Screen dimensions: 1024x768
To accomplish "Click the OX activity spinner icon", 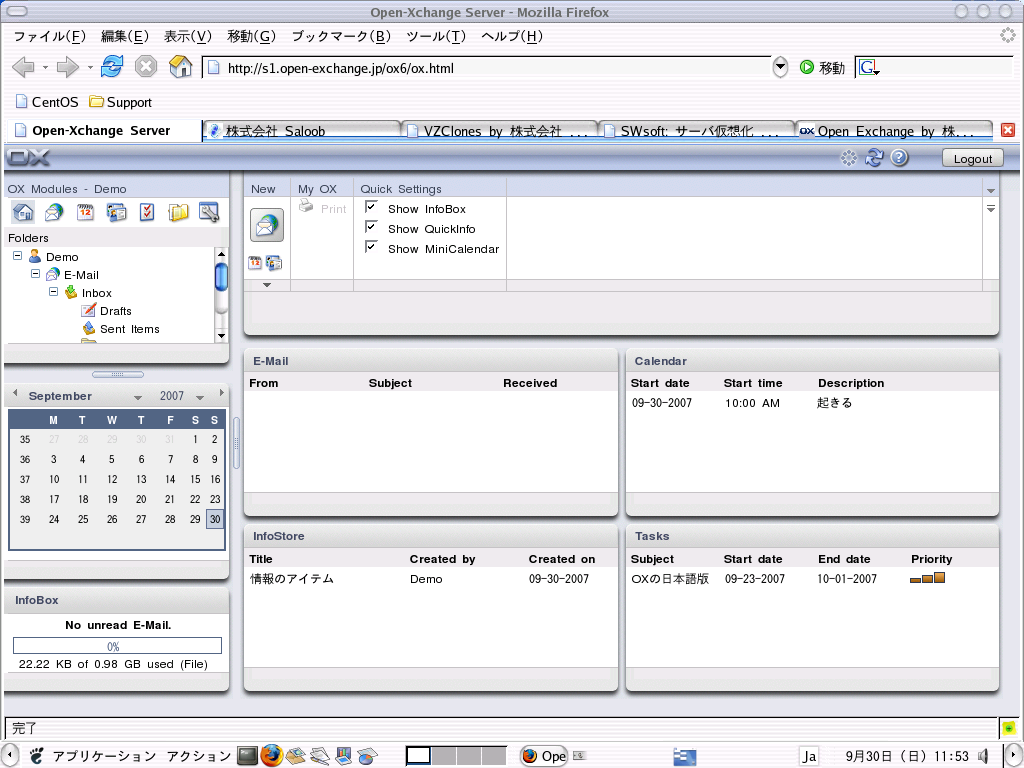I will click(x=848, y=157).
